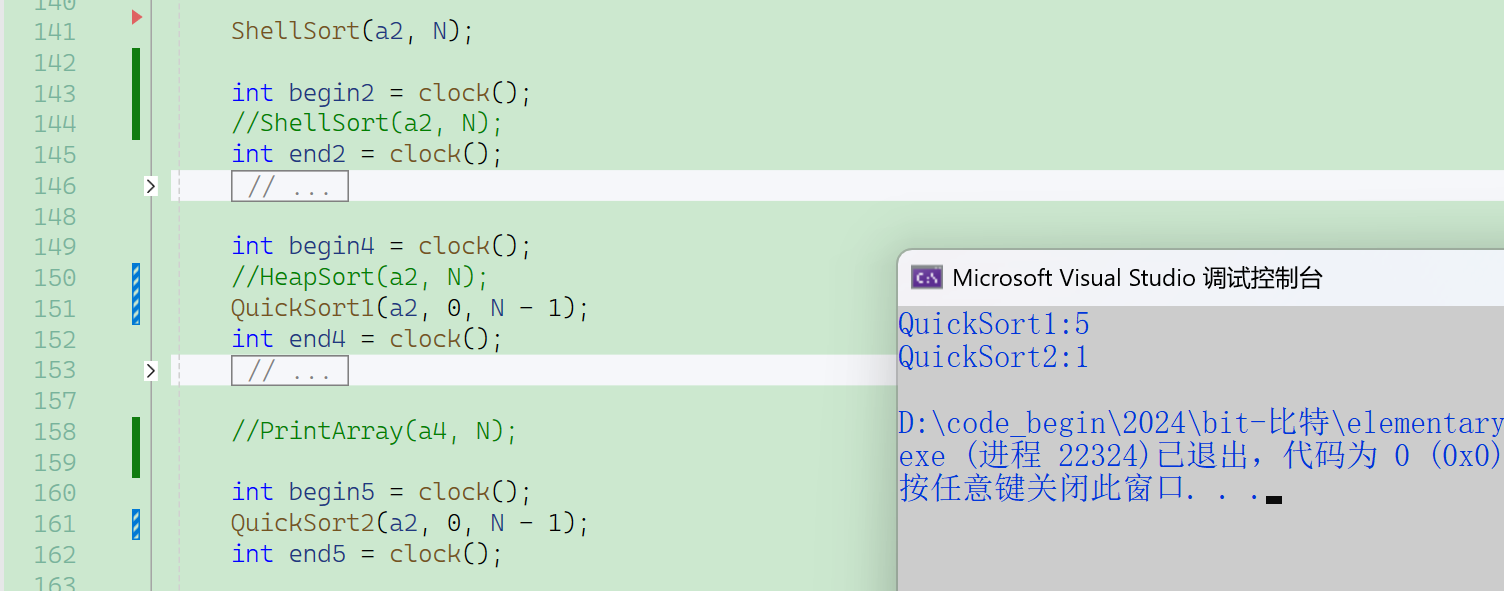Click console output 'QuickSort1:5'
The height and width of the screenshot is (591, 1504).
(994, 325)
